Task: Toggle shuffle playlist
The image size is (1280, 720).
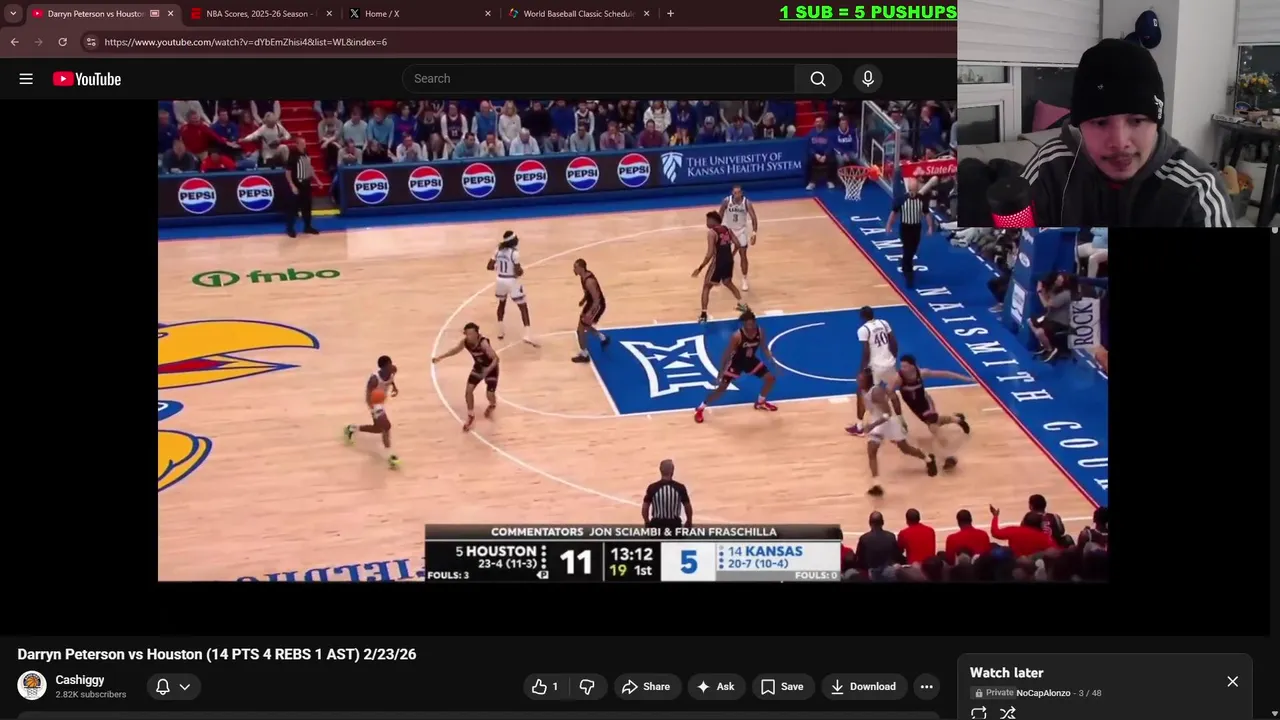Action: (1008, 713)
